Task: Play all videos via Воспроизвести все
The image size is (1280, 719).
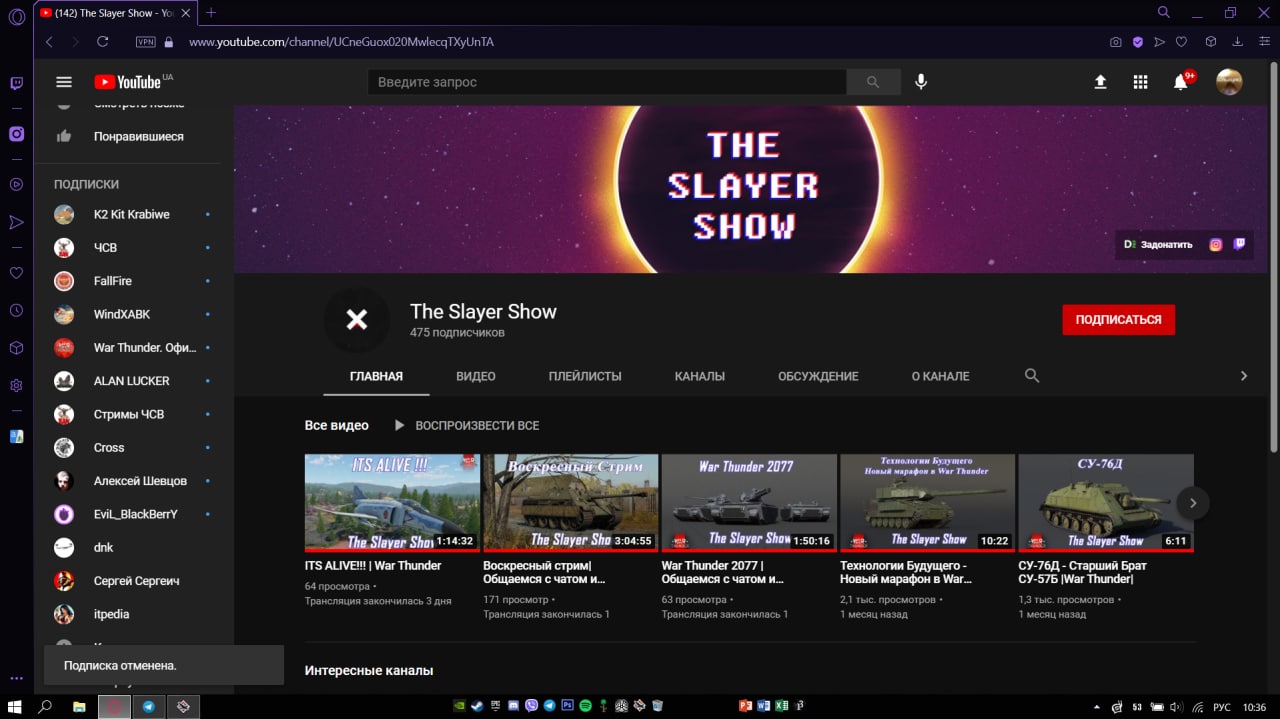Action: tap(467, 425)
